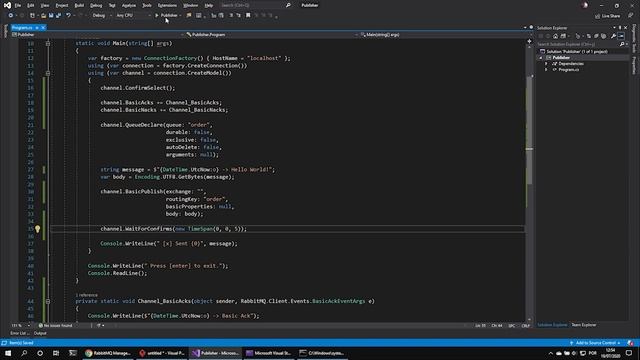Click the Switch Views icon in Solution Explorer
This screenshot has width=640, height=360.
tap(563, 36)
